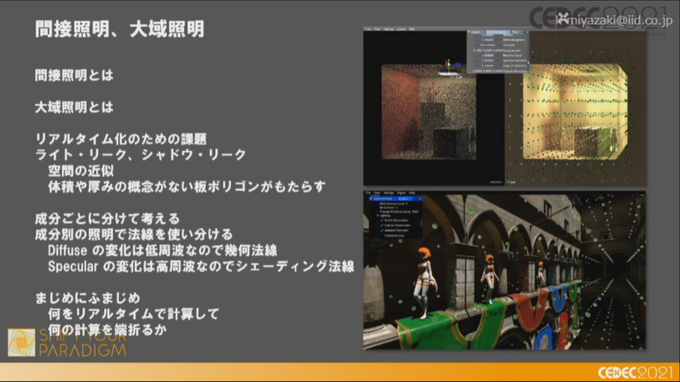This screenshot has height=382, width=680.
Task: Open File menu in Sponza scene window
Action: pos(368,193)
